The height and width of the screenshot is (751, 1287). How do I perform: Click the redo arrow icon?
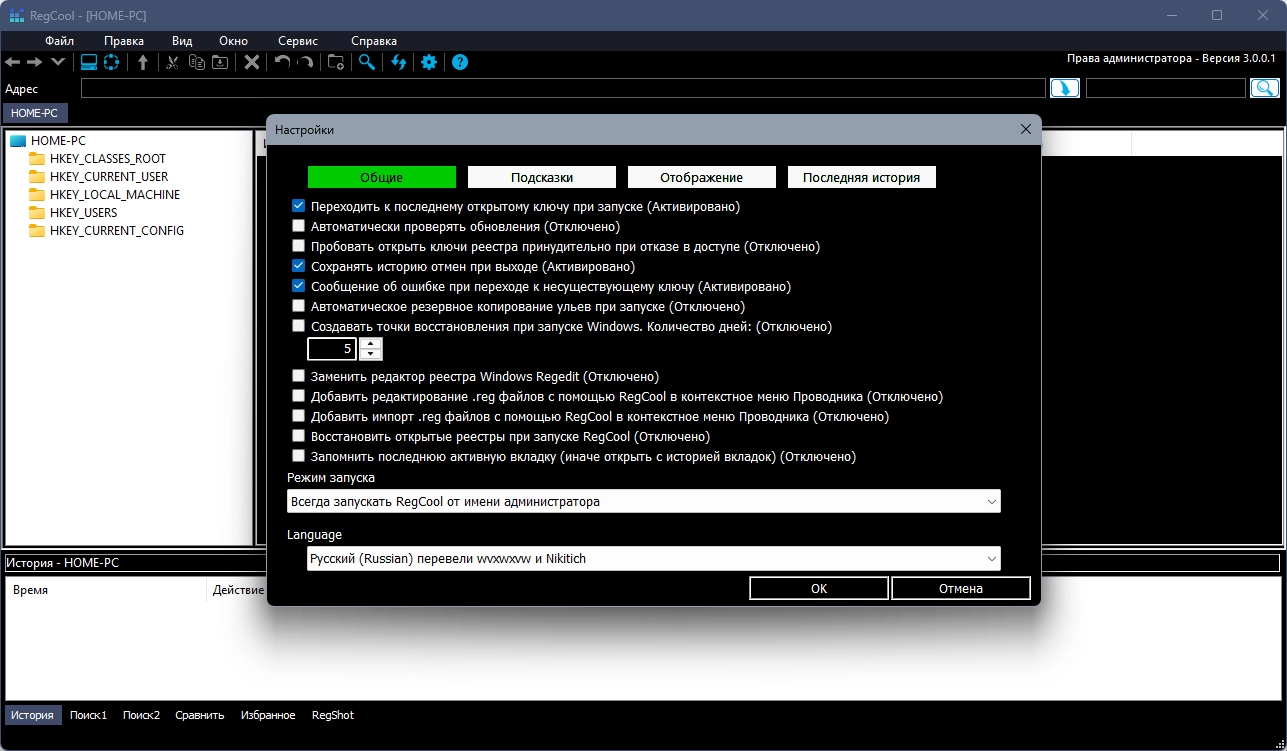coord(305,62)
